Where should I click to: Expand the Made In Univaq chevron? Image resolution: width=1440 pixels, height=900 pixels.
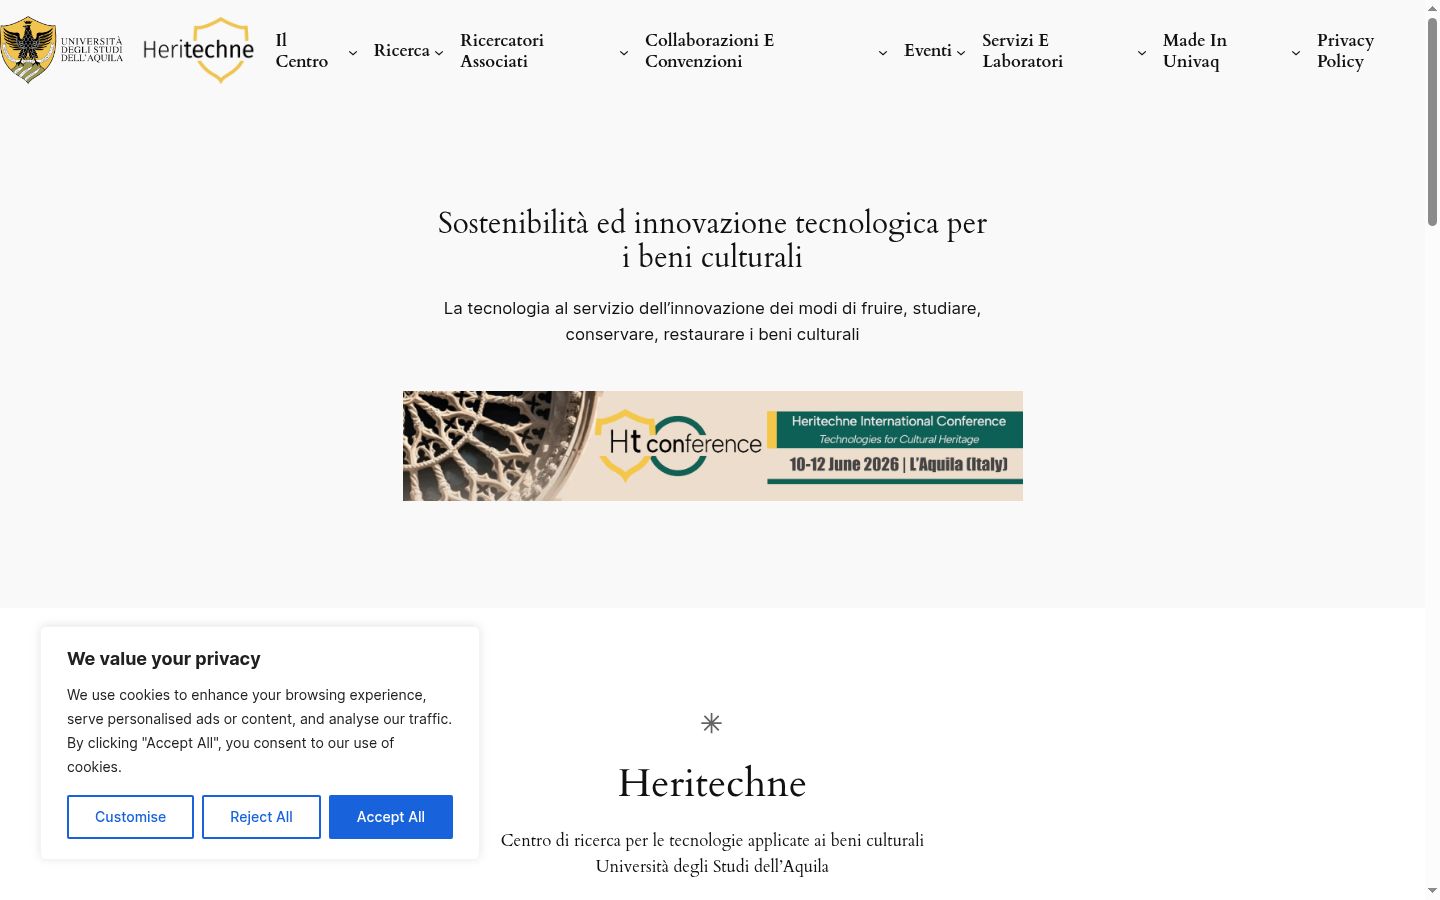(x=1296, y=52)
